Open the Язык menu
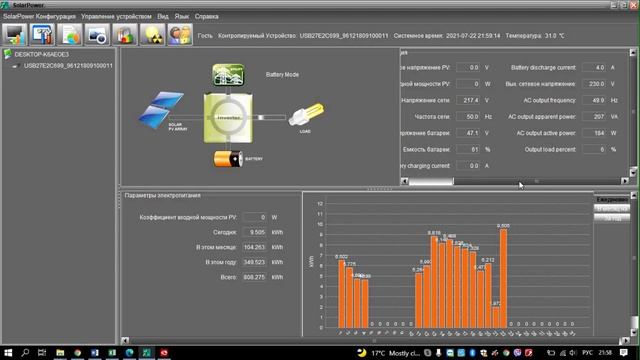Screen dimensions: 640x360 point(182,16)
